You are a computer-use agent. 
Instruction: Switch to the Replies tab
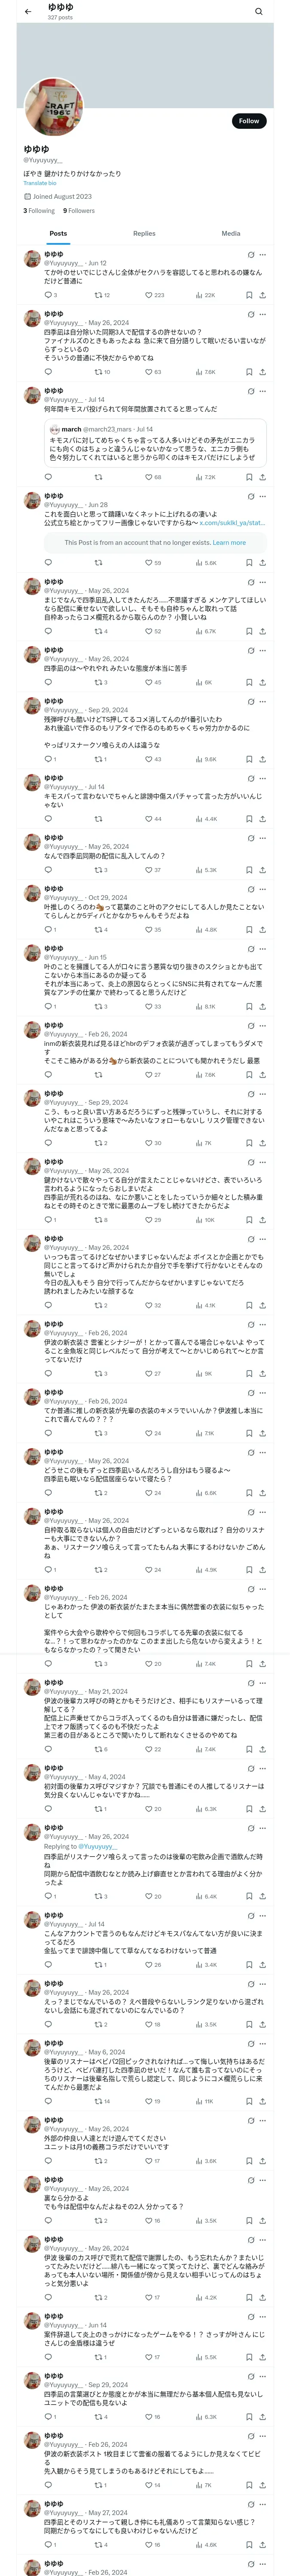pyautogui.click(x=144, y=233)
